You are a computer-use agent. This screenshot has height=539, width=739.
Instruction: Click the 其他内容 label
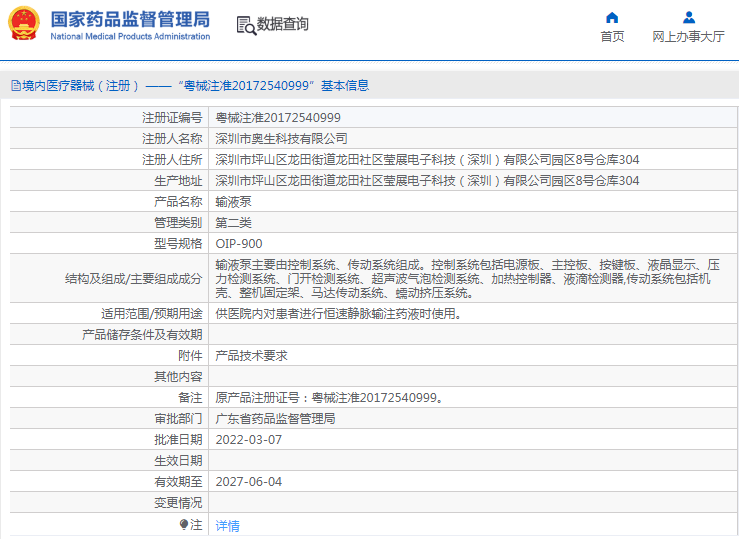pyautogui.click(x=178, y=377)
